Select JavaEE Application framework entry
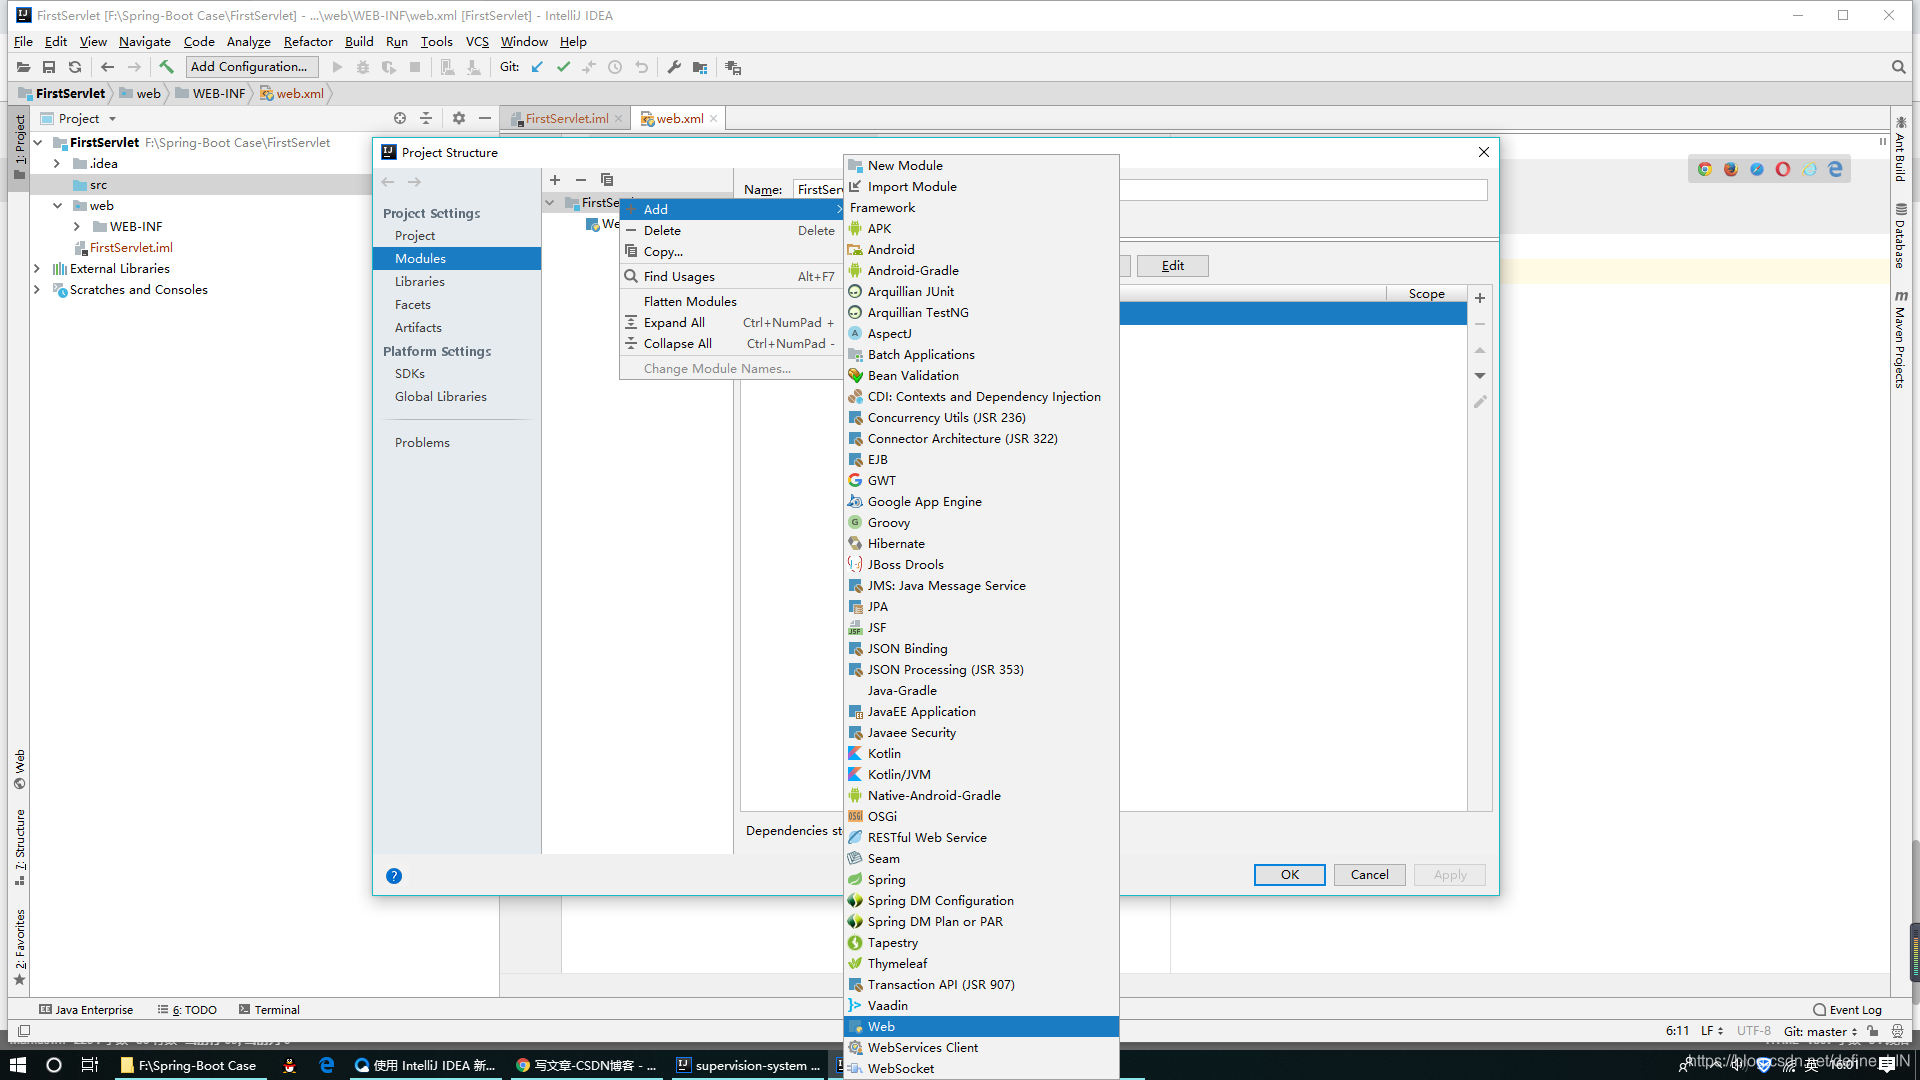This screenshot has width=1920, height=1080. tap(981, 712)
